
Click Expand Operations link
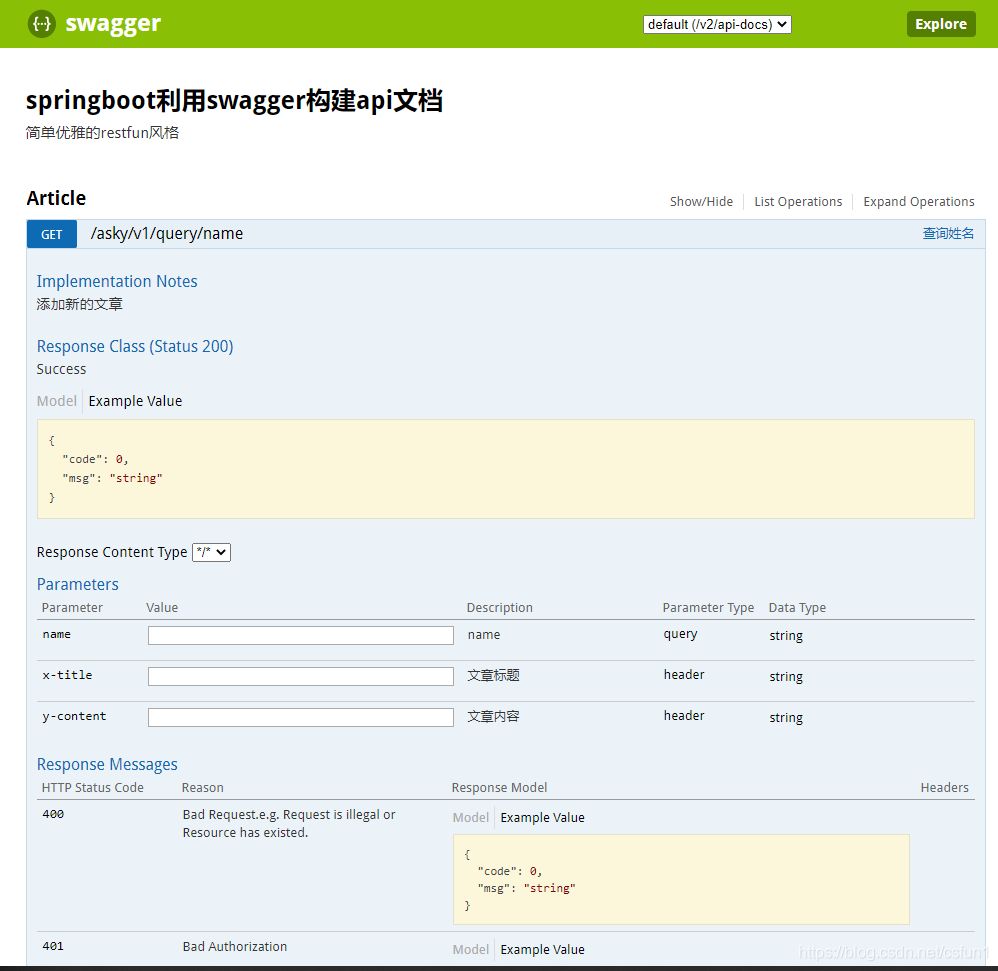(918, 202)
